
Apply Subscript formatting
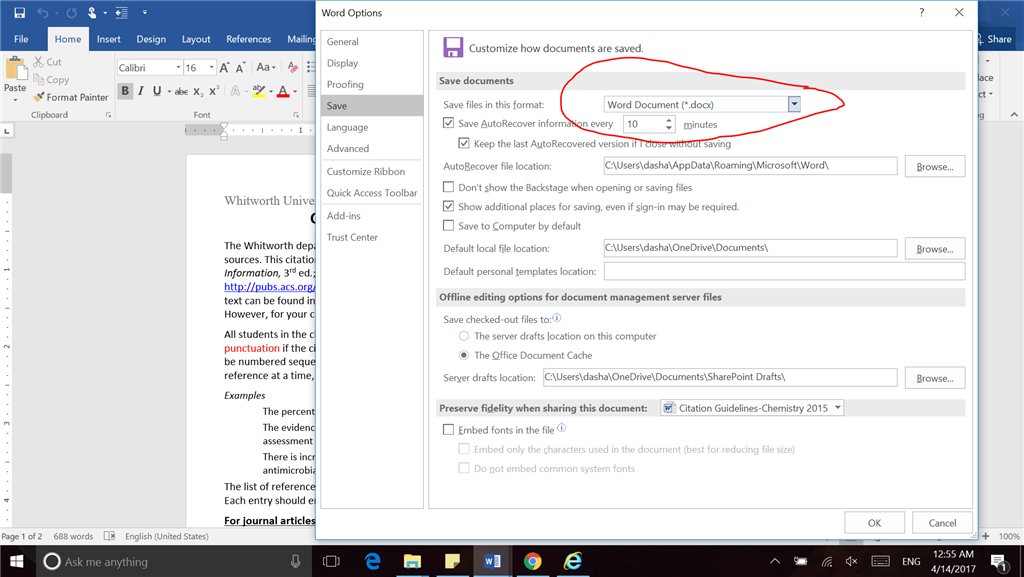[x=198, y=91]
